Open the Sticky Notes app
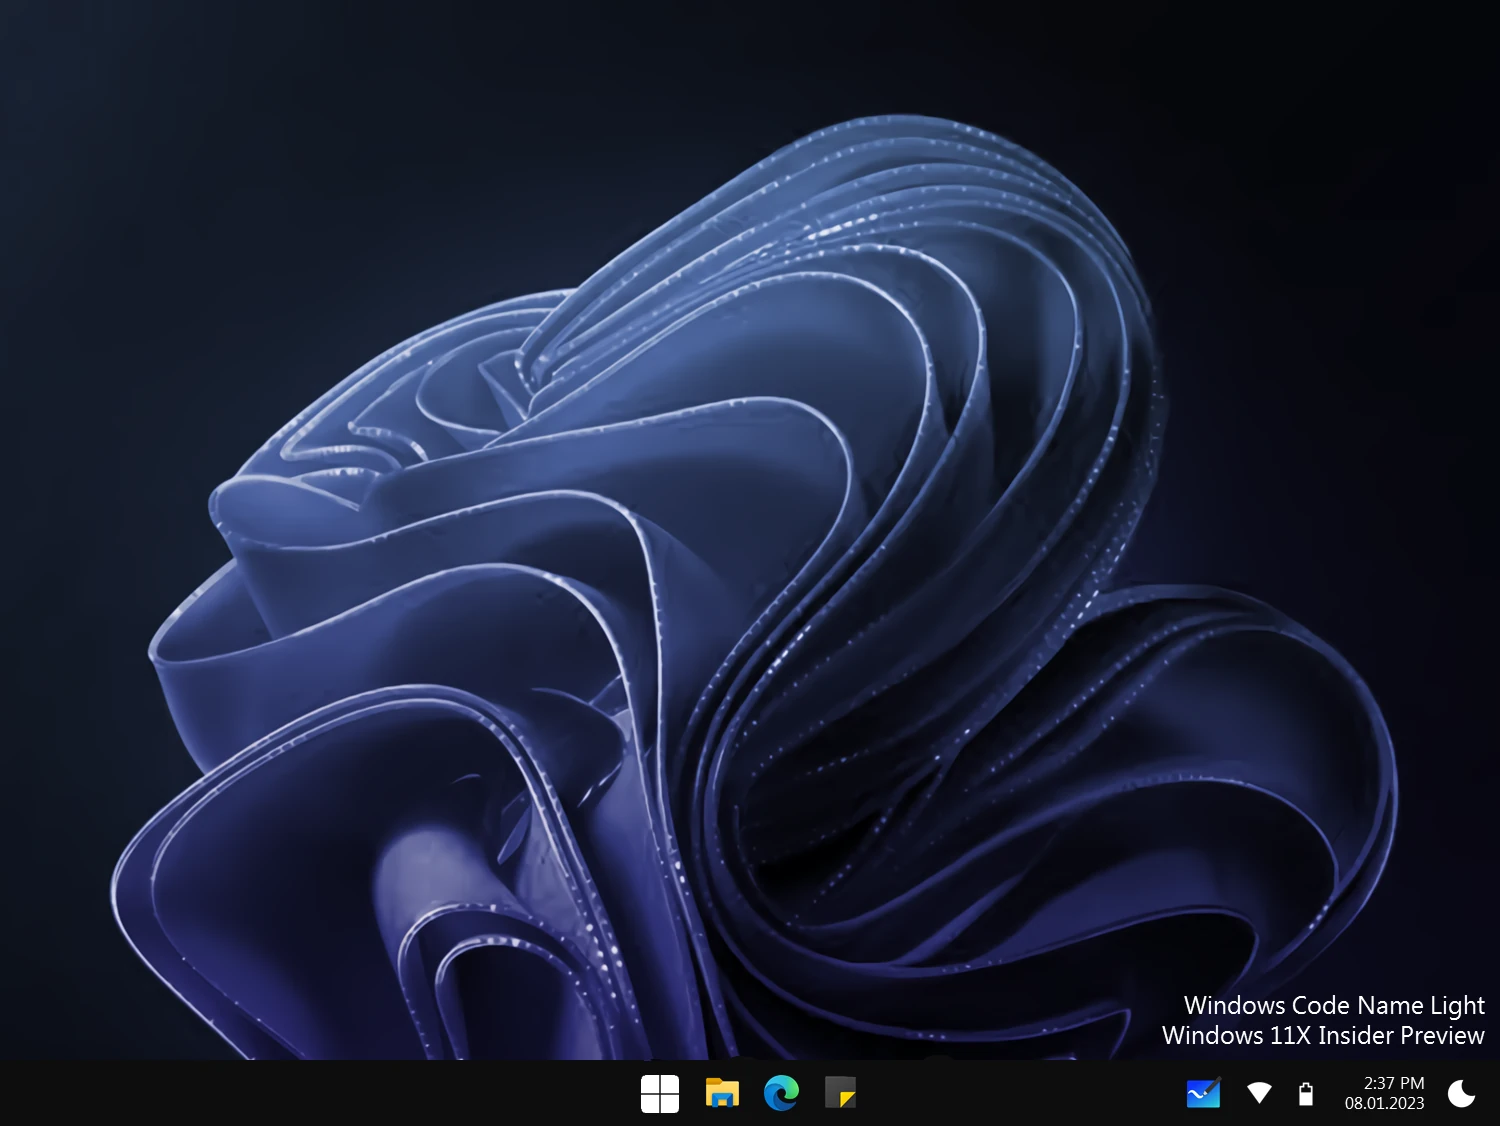 [x=842, y=1094]
